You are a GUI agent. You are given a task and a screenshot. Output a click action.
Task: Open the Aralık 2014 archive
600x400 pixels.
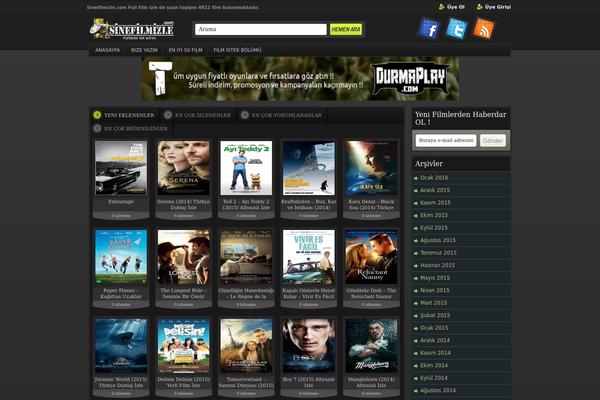(435, 340)
